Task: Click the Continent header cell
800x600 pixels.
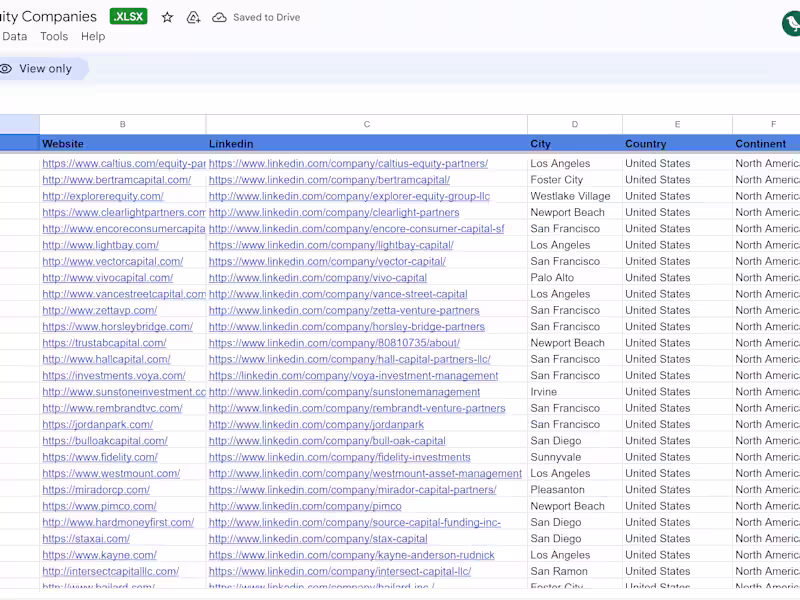Action: (766, 144)
